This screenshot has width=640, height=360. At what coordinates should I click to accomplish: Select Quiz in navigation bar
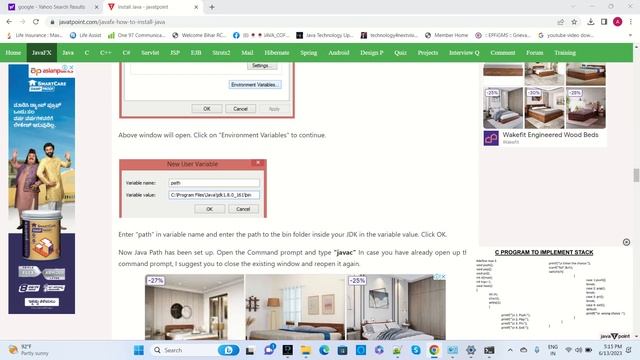click(400, 53)
